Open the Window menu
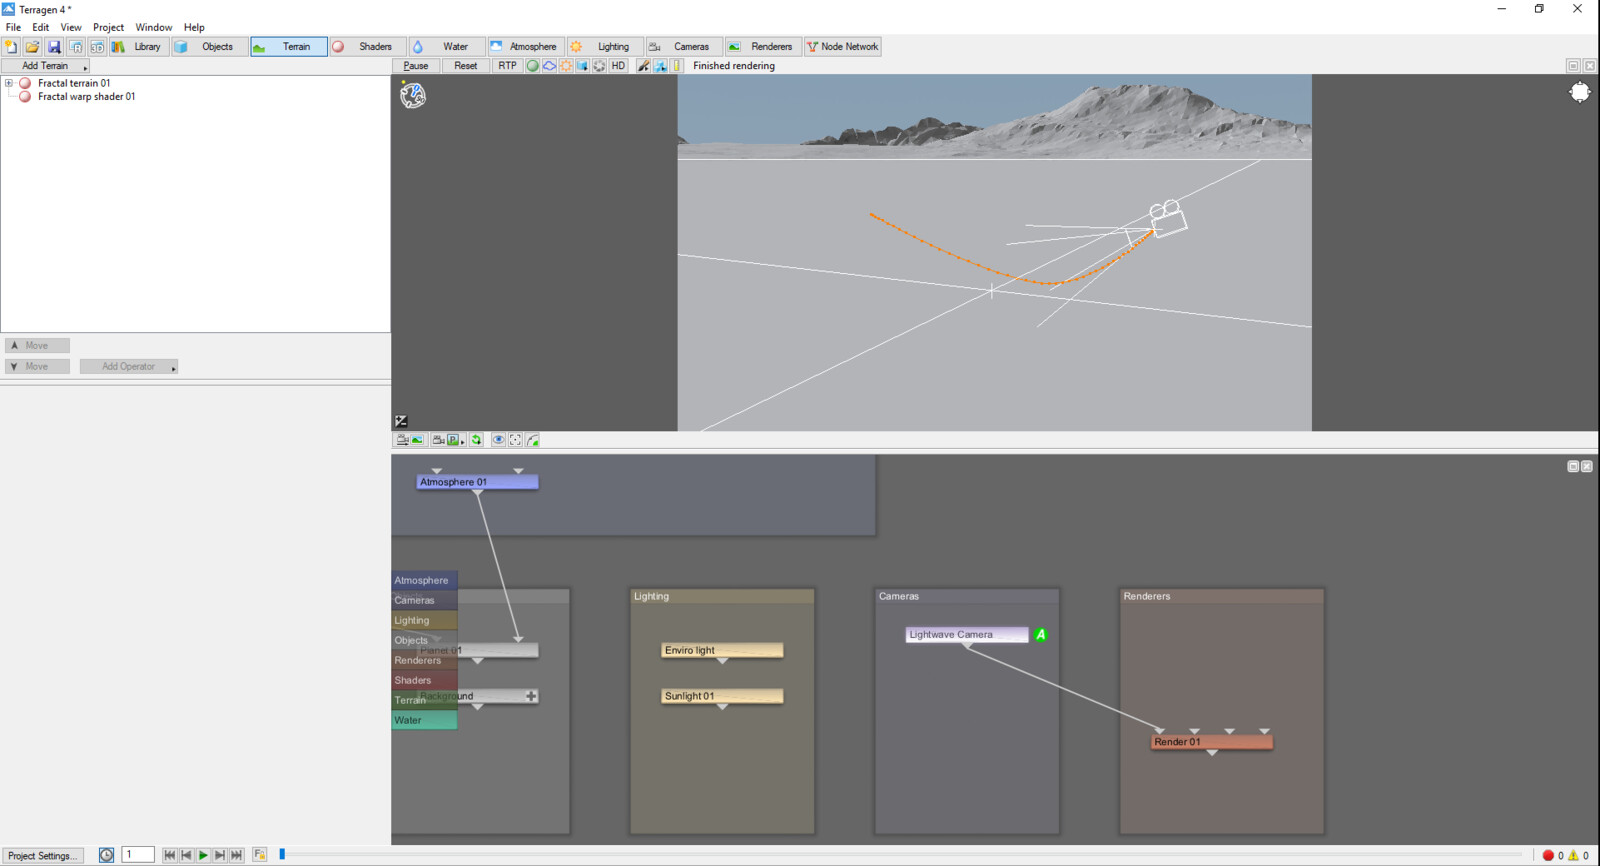Screen dimensions: 1600x866 tap(153, 27)
